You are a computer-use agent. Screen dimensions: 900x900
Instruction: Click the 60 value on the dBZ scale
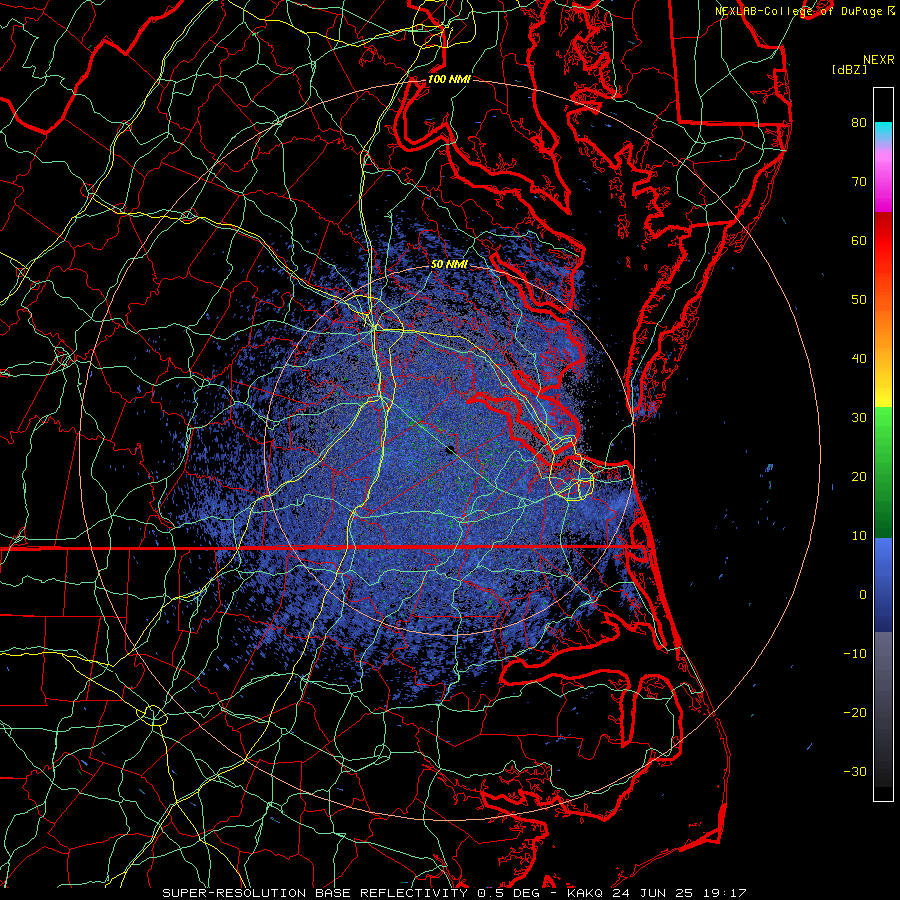pyautogui.click(x=859, y=240)
